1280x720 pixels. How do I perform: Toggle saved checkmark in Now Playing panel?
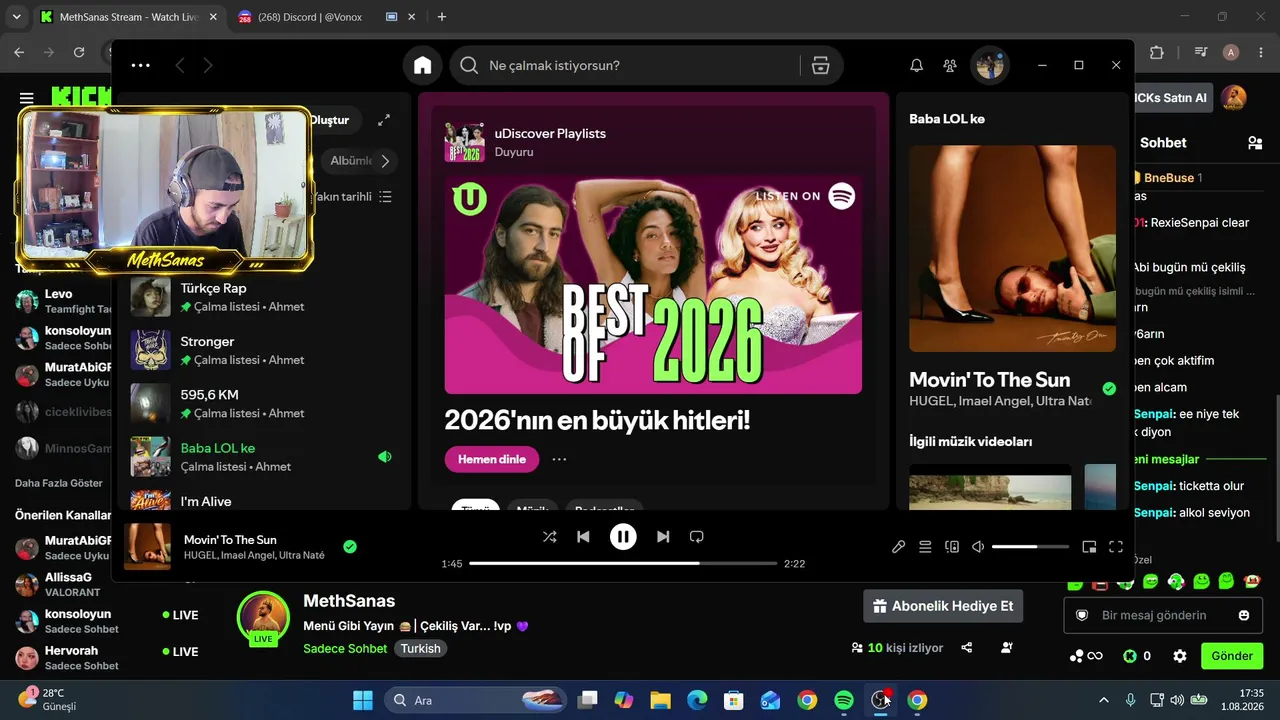[1109, 389]
